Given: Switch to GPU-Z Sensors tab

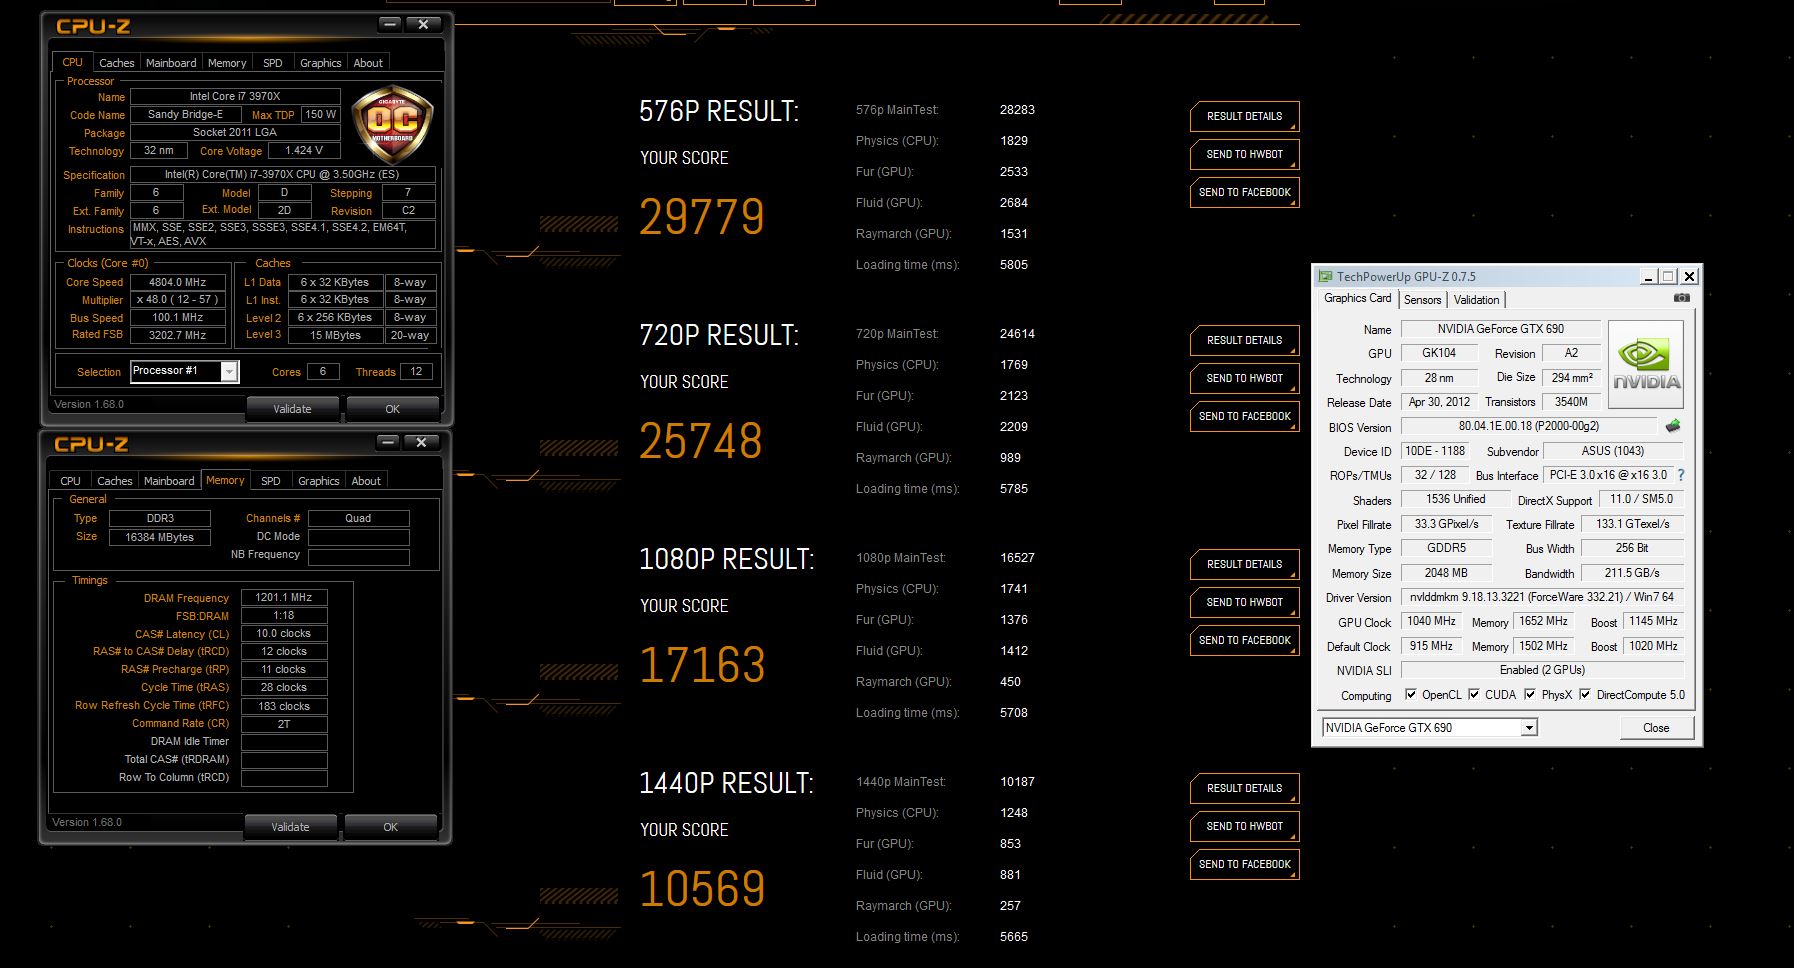Looking at the screenshot, I should pyautogui.click(x=1422, y=300).
